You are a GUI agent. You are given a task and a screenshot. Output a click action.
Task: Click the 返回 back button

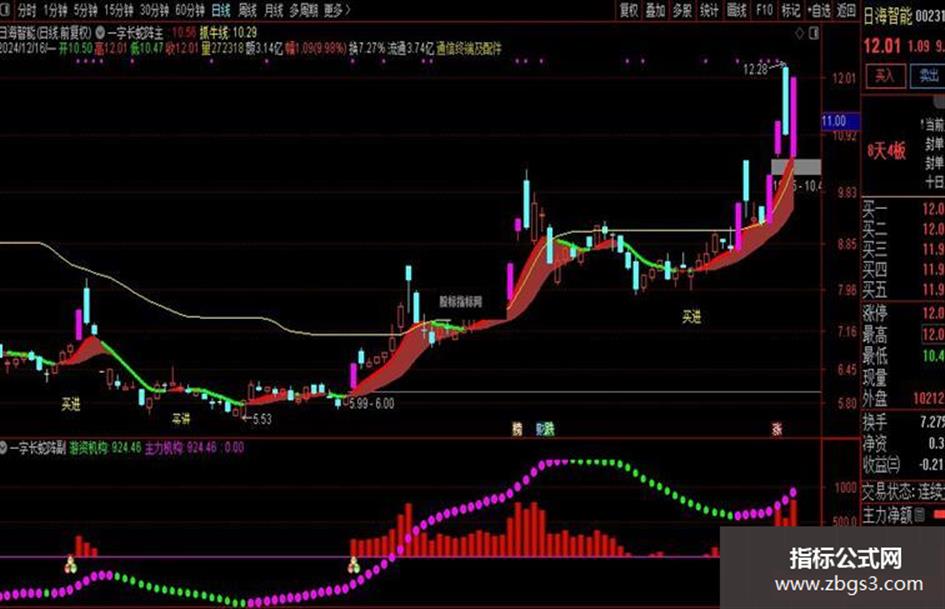pos(846,10)
